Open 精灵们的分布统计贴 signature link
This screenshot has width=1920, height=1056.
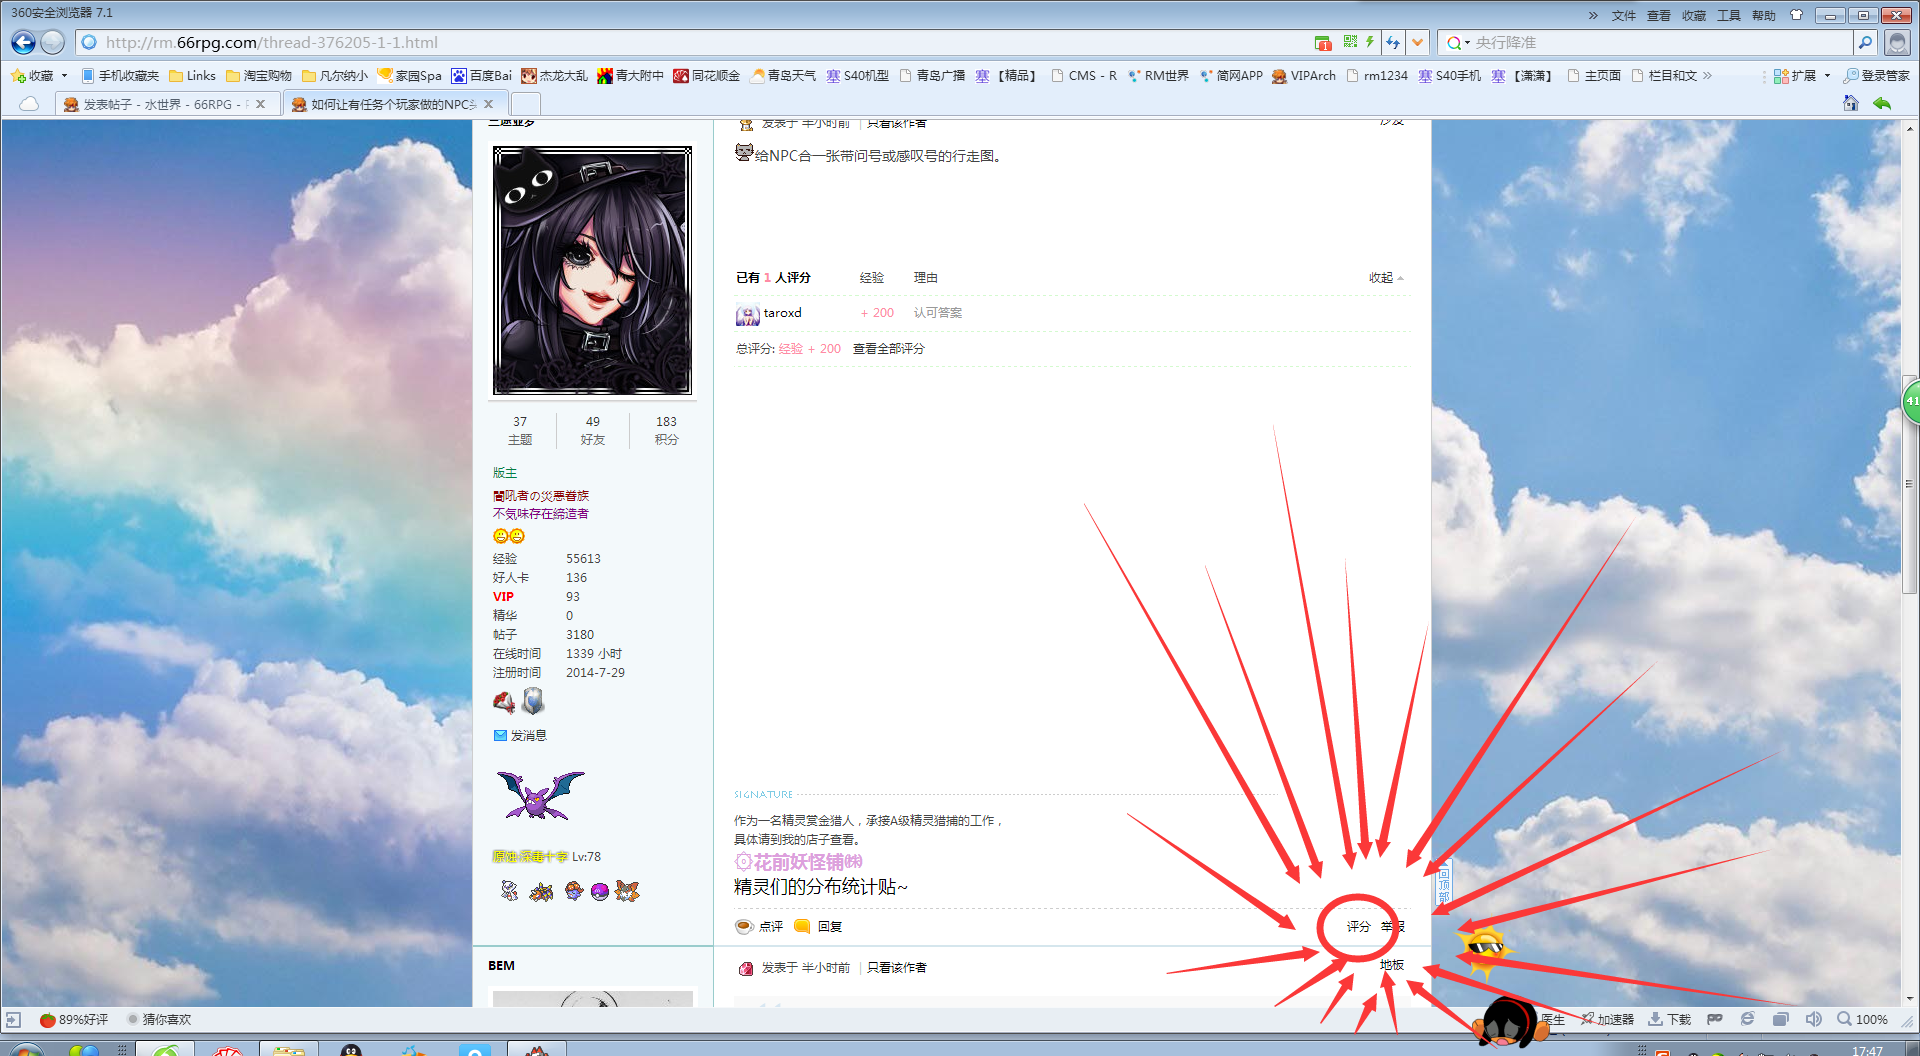[821, 887]
